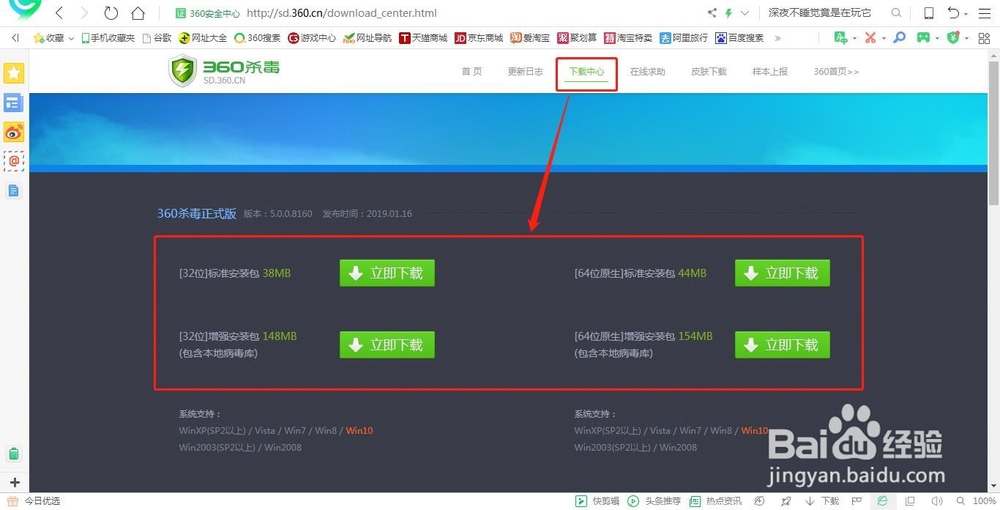1000x510 pixels.
Task: Click the 深夜不睡觉 search input box
Action: coord(826,13)
